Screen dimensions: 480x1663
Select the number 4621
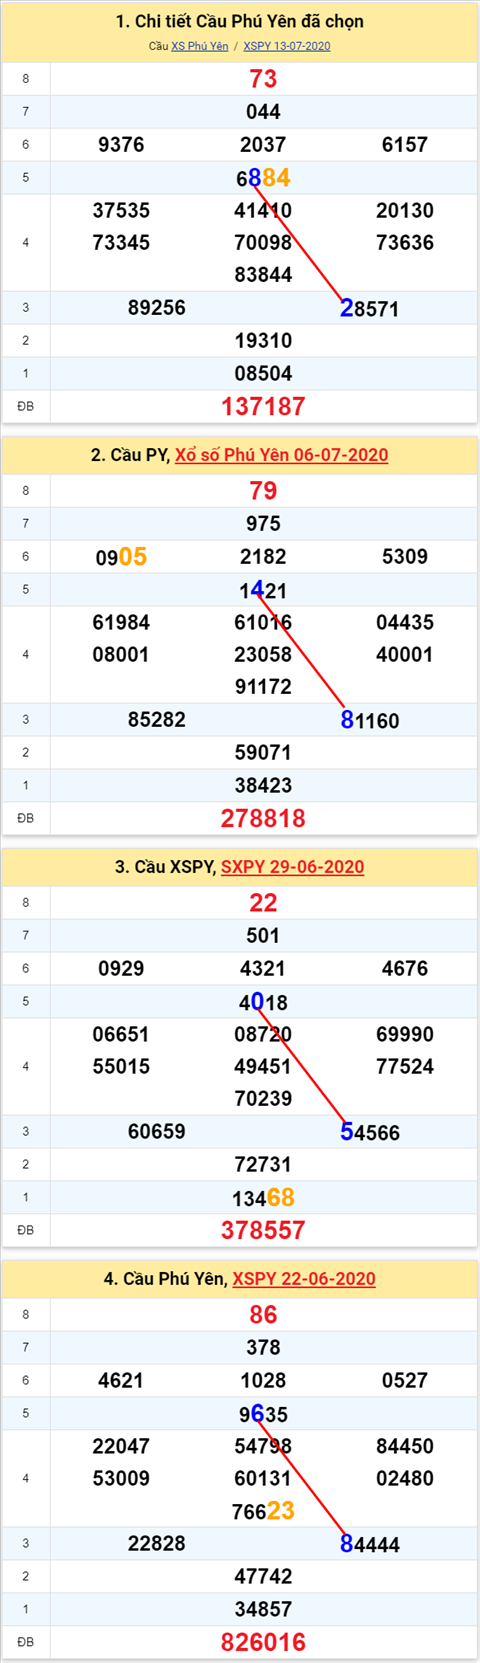click(x=121, y=1381)
